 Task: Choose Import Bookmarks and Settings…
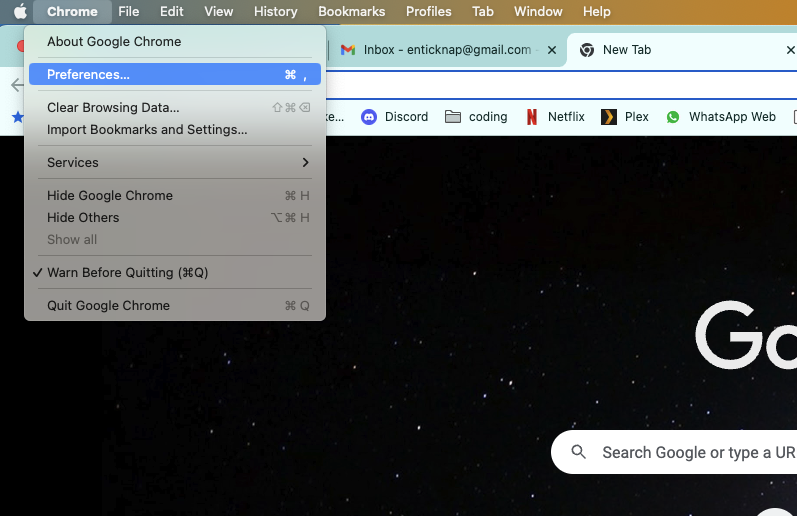pos(175,130)
